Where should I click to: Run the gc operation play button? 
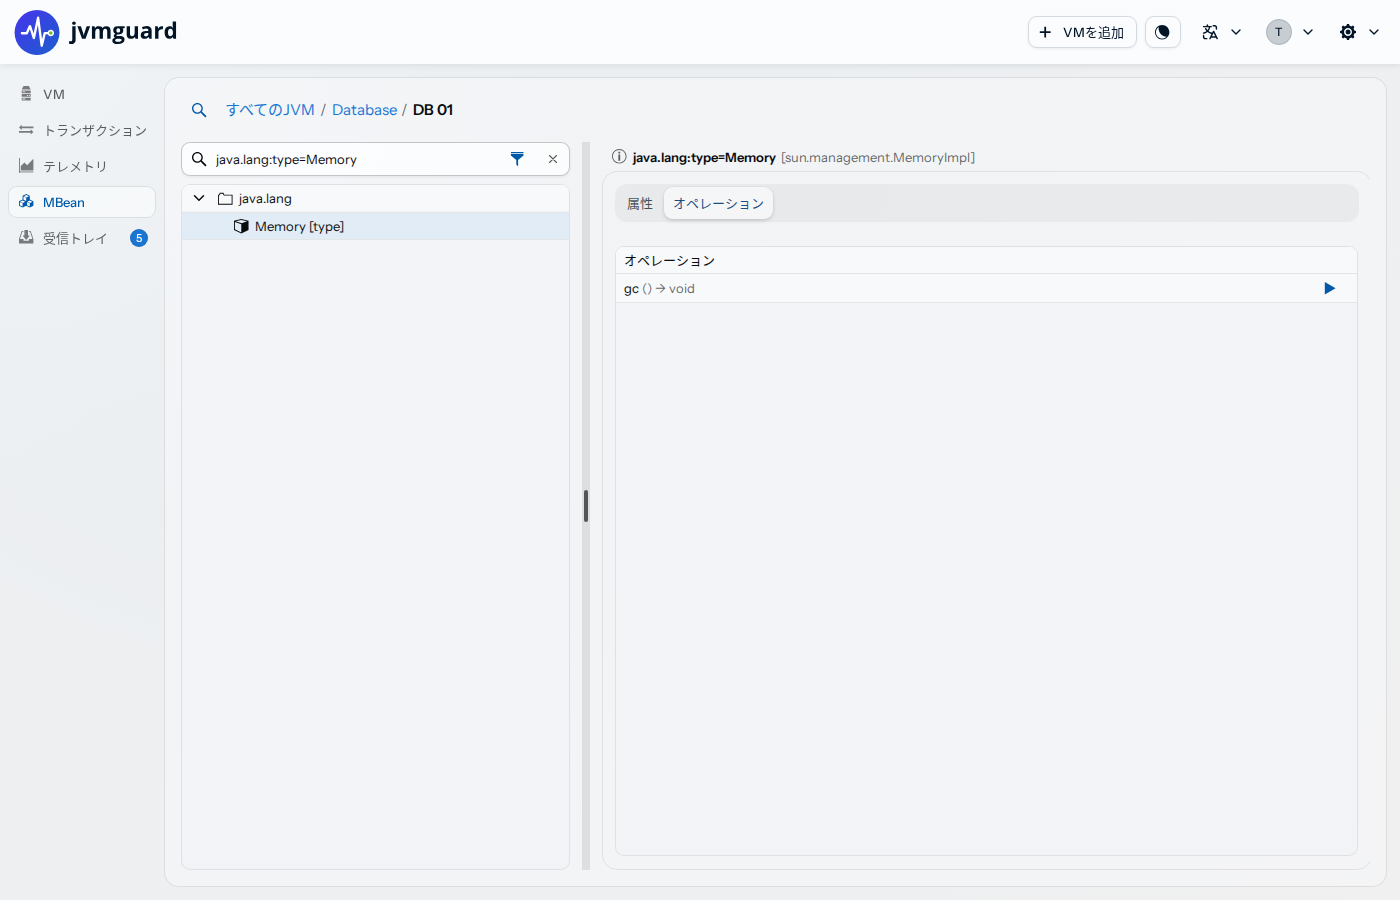pyautogui.click(x=1329, y=288)
